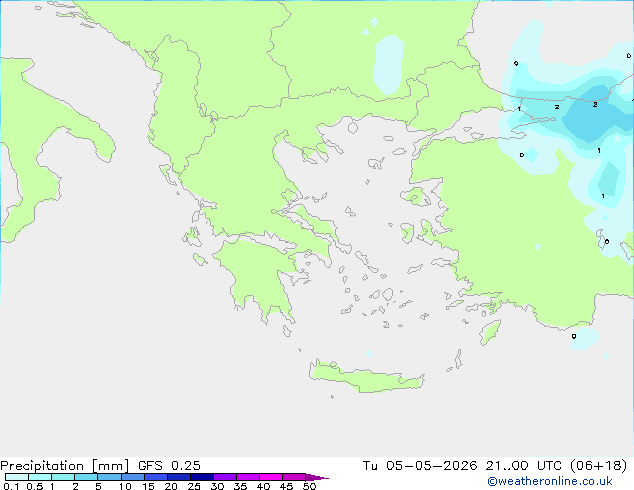Click the 45–50 mm legend swatch

pyautogui.click(x=294, y=477)
